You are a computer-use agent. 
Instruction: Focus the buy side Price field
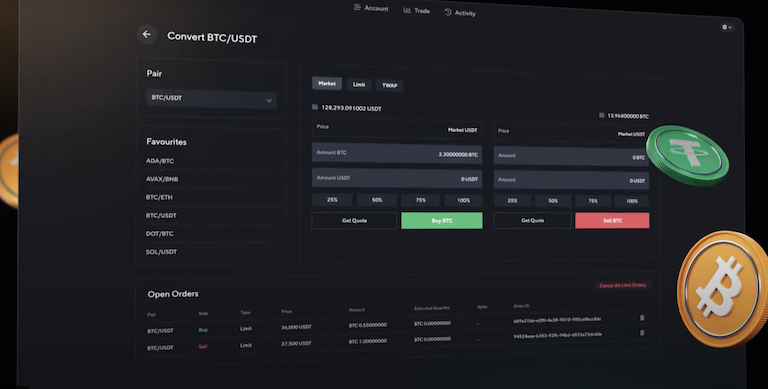click(397, 129)
